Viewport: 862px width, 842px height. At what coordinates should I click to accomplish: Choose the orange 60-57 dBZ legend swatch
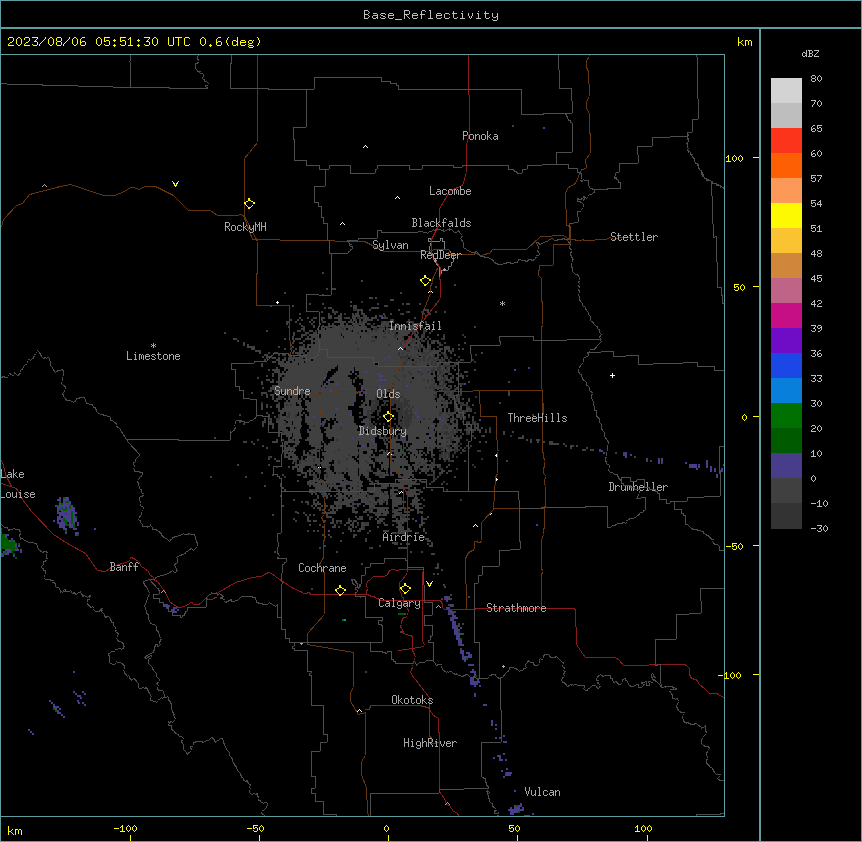(786, 165)
